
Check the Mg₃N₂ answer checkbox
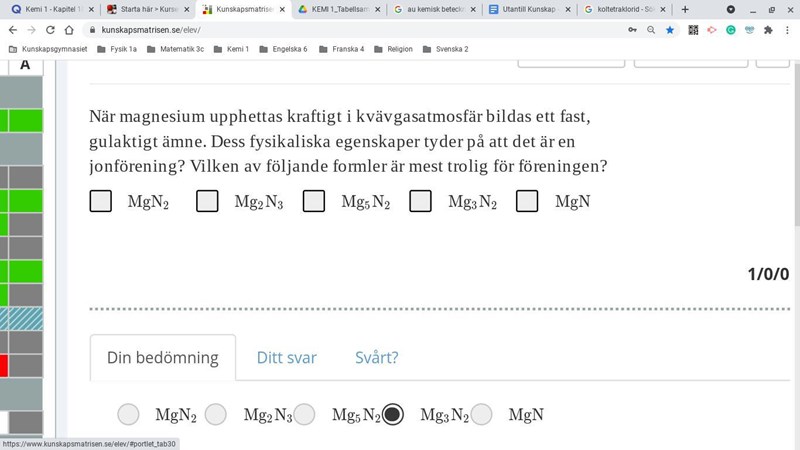coord(421,201)
